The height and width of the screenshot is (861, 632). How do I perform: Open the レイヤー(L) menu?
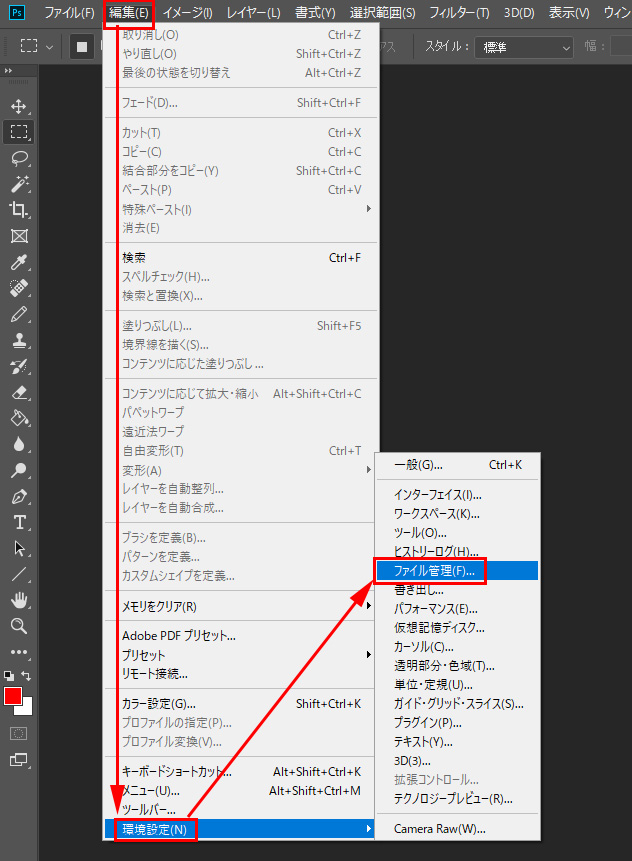point(254,13)
